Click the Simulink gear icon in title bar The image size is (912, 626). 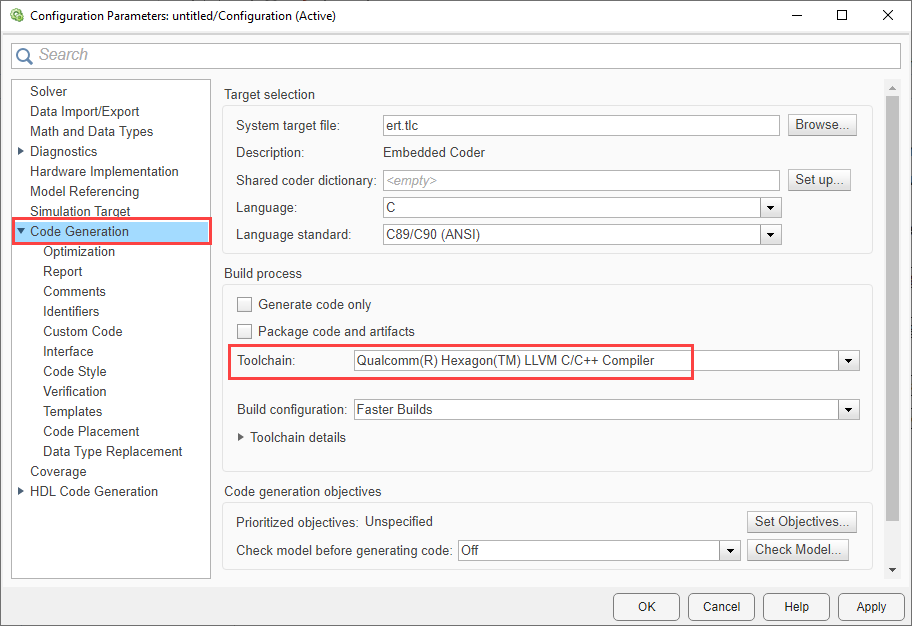click(15, 16)
